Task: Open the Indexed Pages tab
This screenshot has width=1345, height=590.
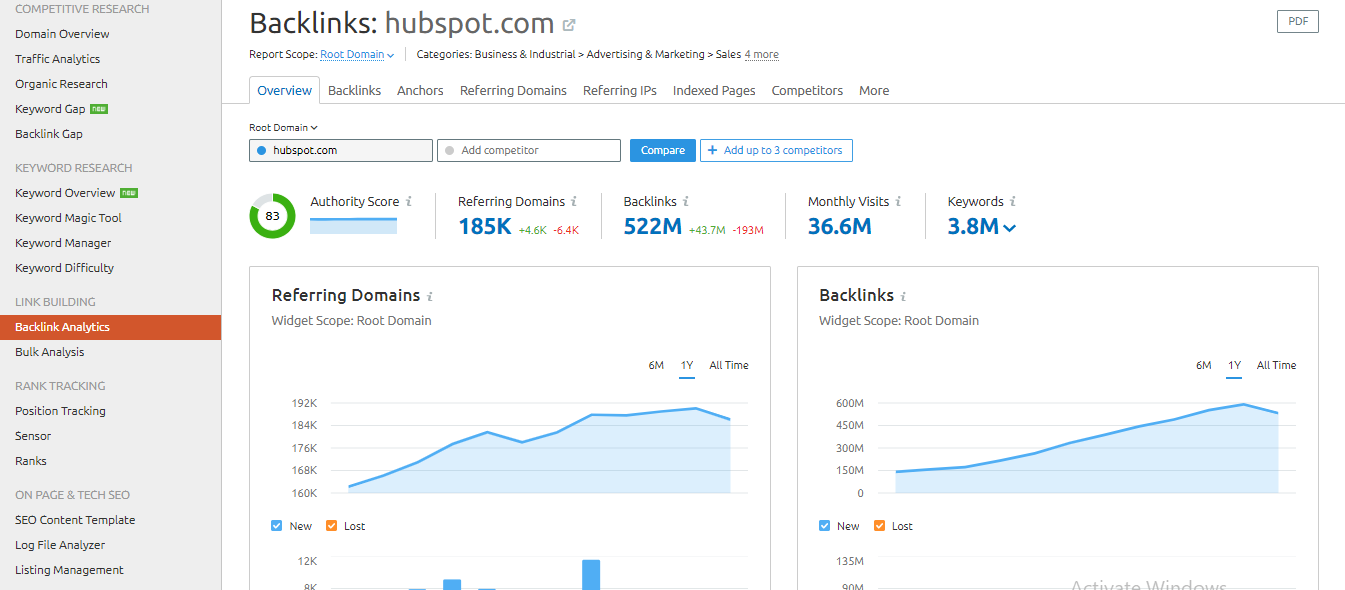Action: pyautogui.click(x=714, y=91)
